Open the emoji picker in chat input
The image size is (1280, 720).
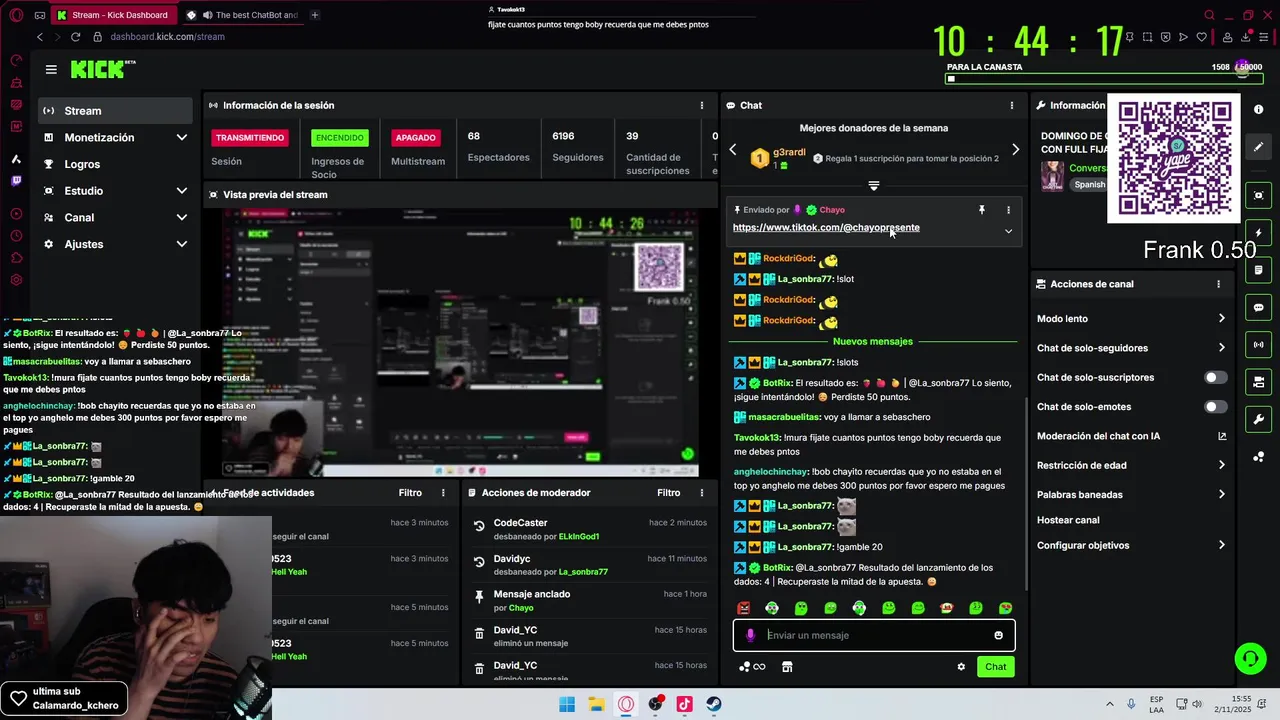(998, 635)
